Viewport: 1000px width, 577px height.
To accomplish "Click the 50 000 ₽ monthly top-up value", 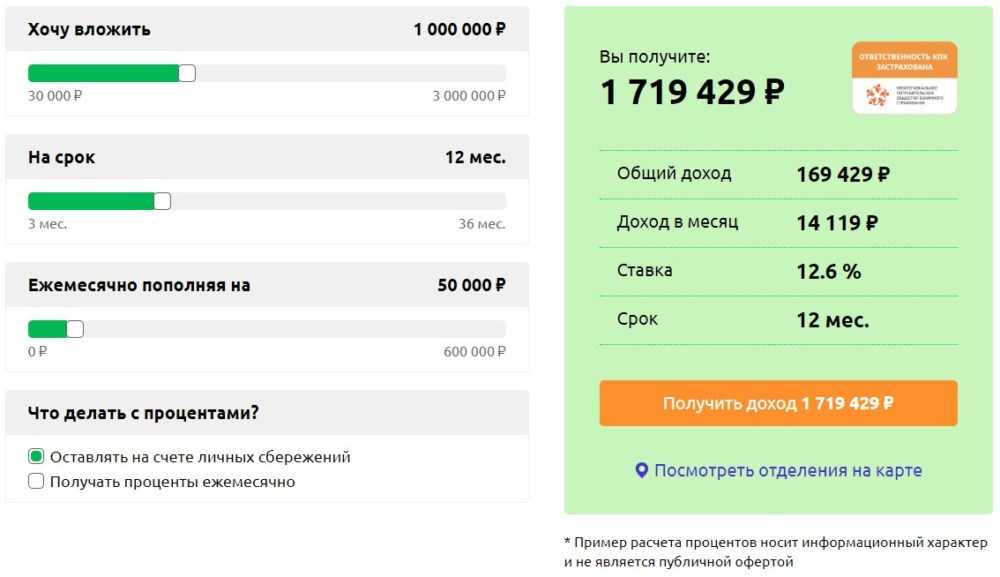I will click(471, 285).
